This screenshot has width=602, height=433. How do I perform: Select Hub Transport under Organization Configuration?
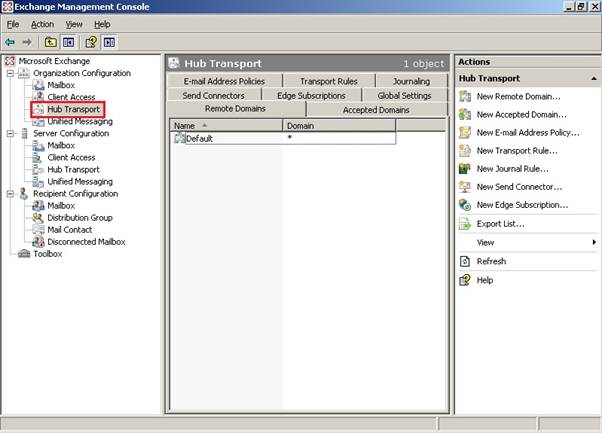point(73,109)
